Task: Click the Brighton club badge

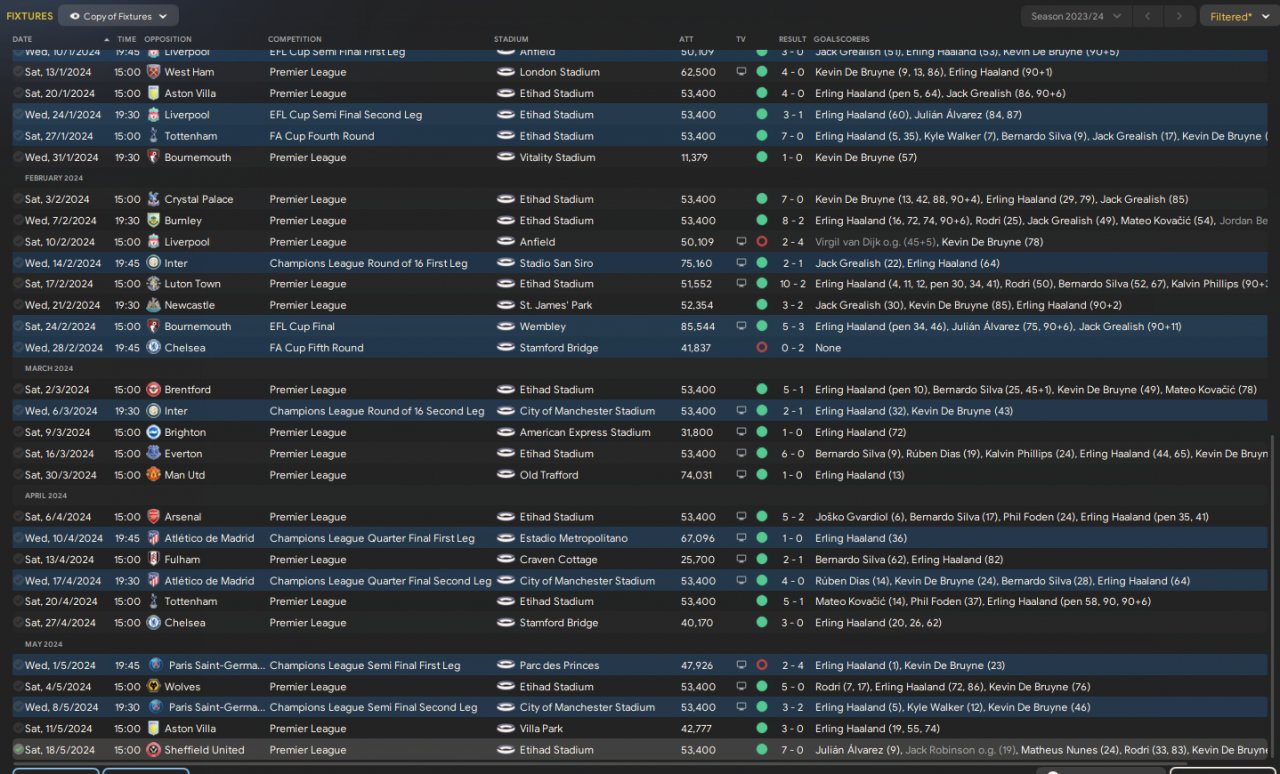Action: tap(153, 432)
